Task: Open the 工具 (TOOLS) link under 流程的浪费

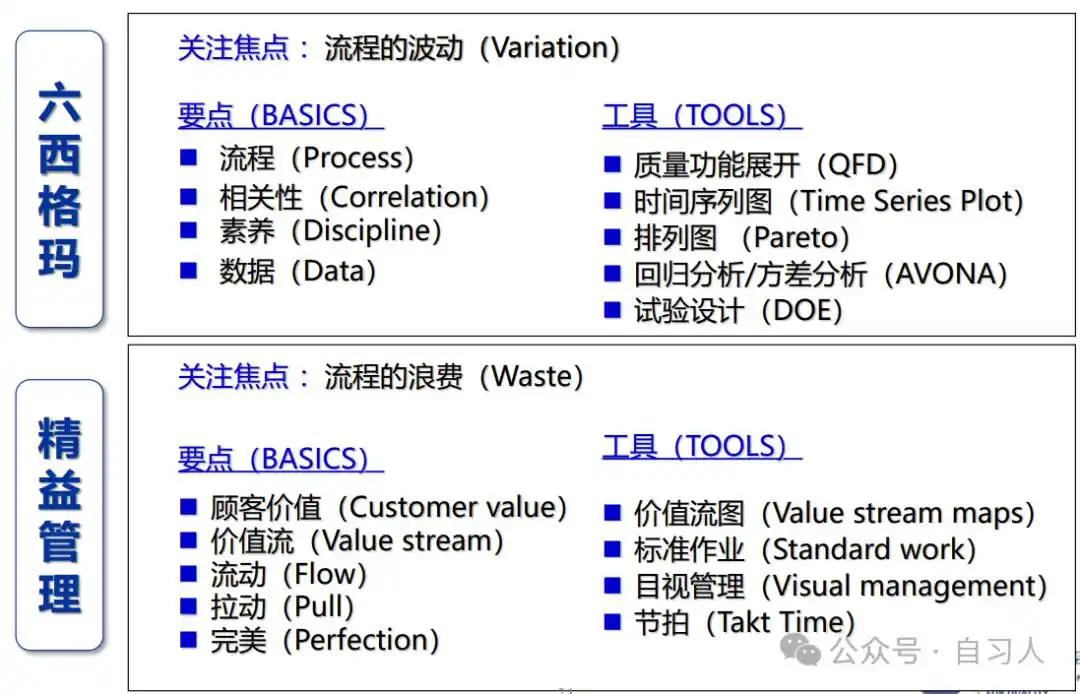Action: pyautogui.click(x=702, y=445)
